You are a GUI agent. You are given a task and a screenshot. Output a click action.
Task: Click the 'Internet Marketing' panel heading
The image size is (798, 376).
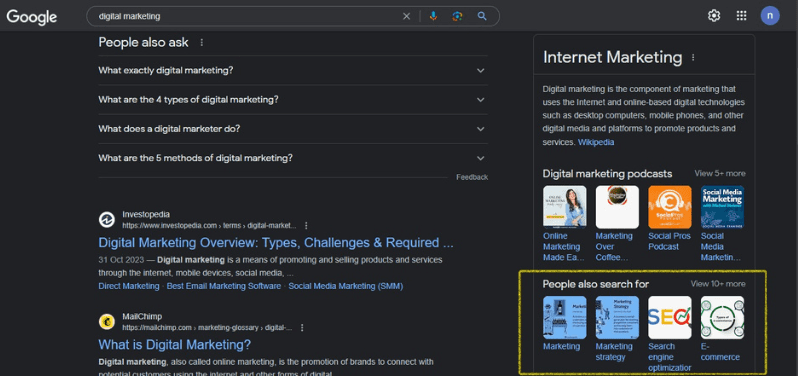point(612,57)
